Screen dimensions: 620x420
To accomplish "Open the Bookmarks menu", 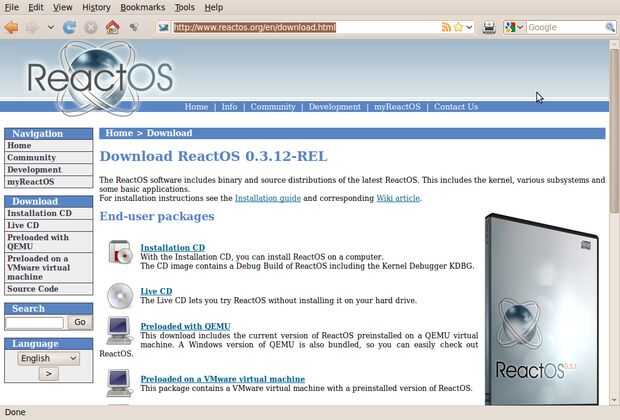I will [143, 8].
